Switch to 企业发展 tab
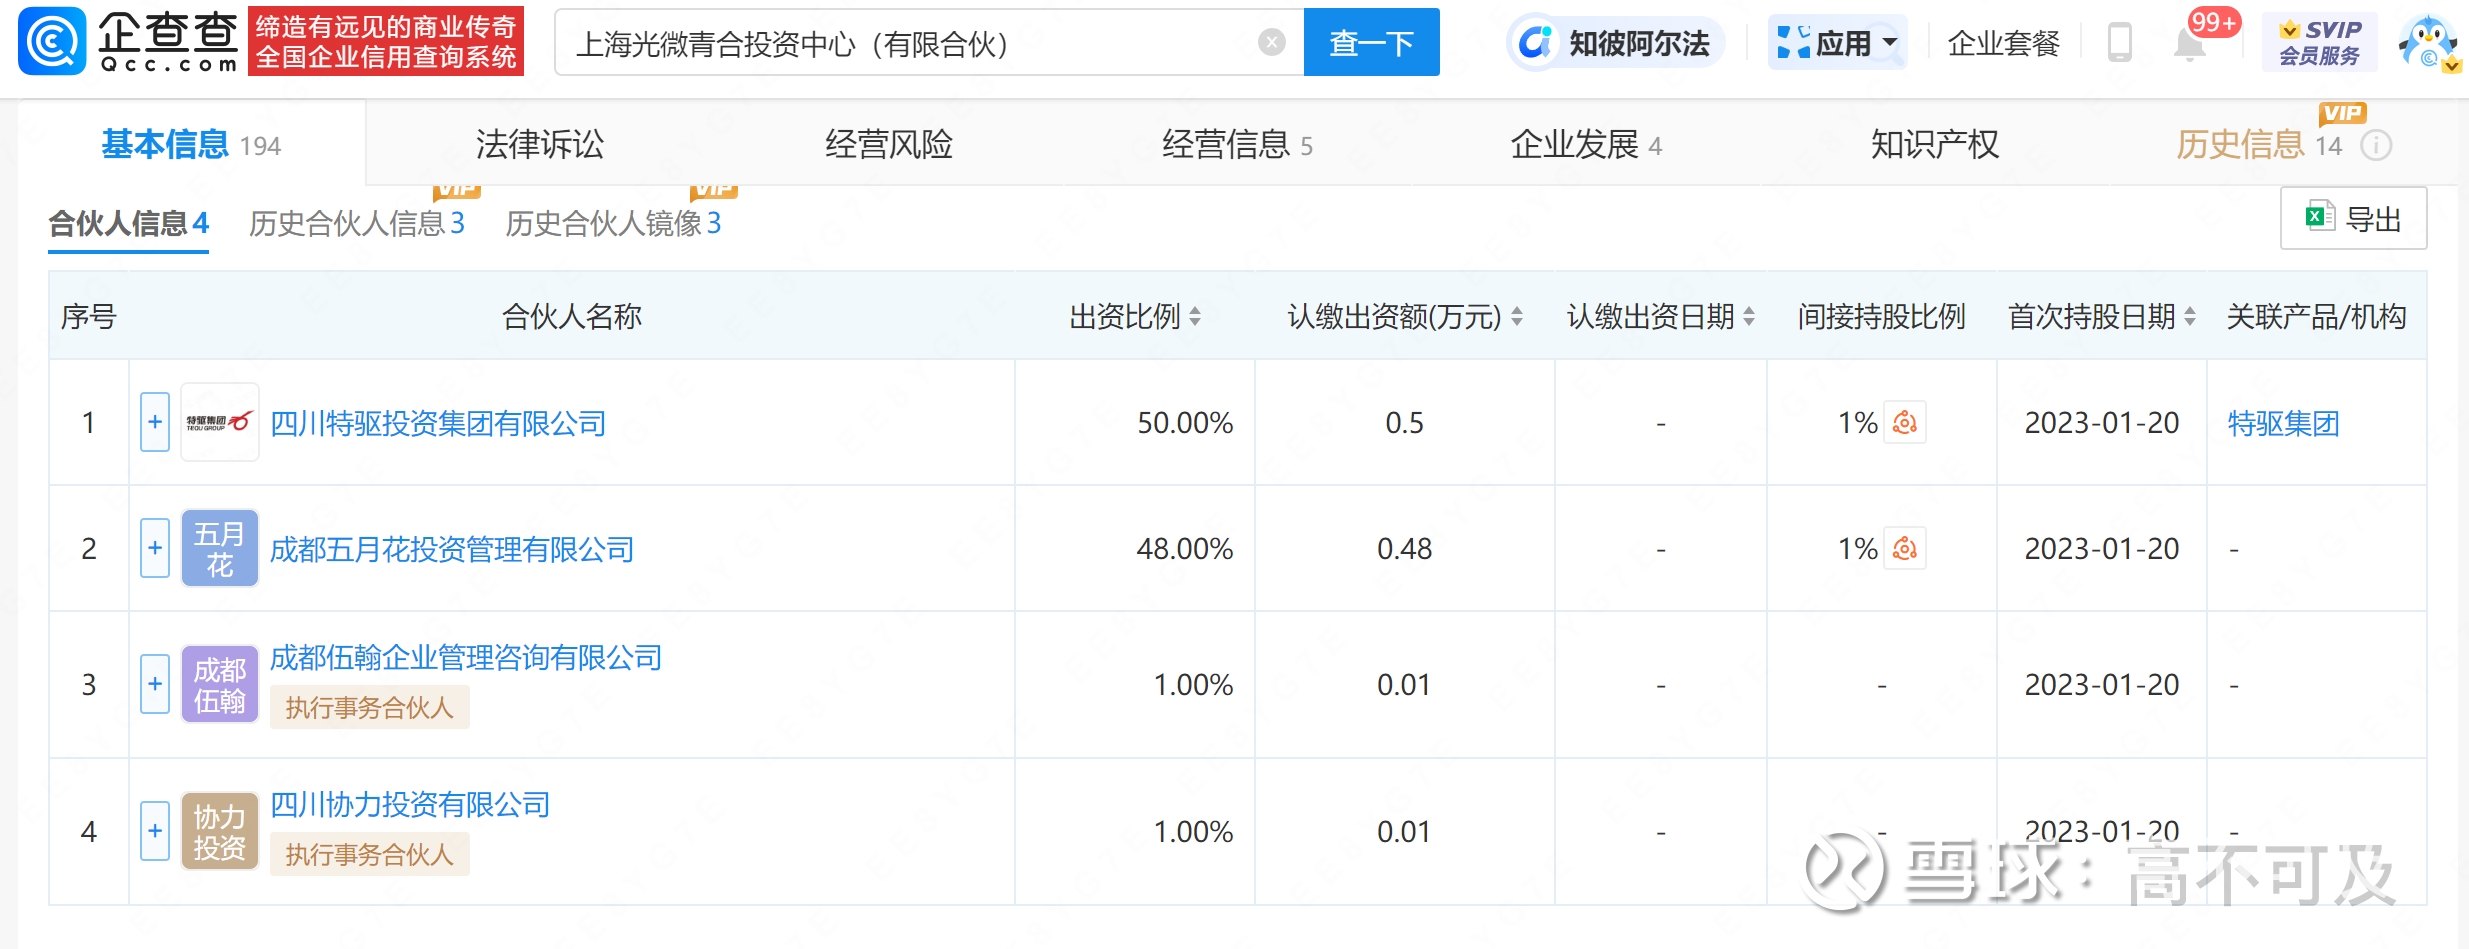Image resolution: width=2469 pixels, height=949 pixels. click(1586, 145)
